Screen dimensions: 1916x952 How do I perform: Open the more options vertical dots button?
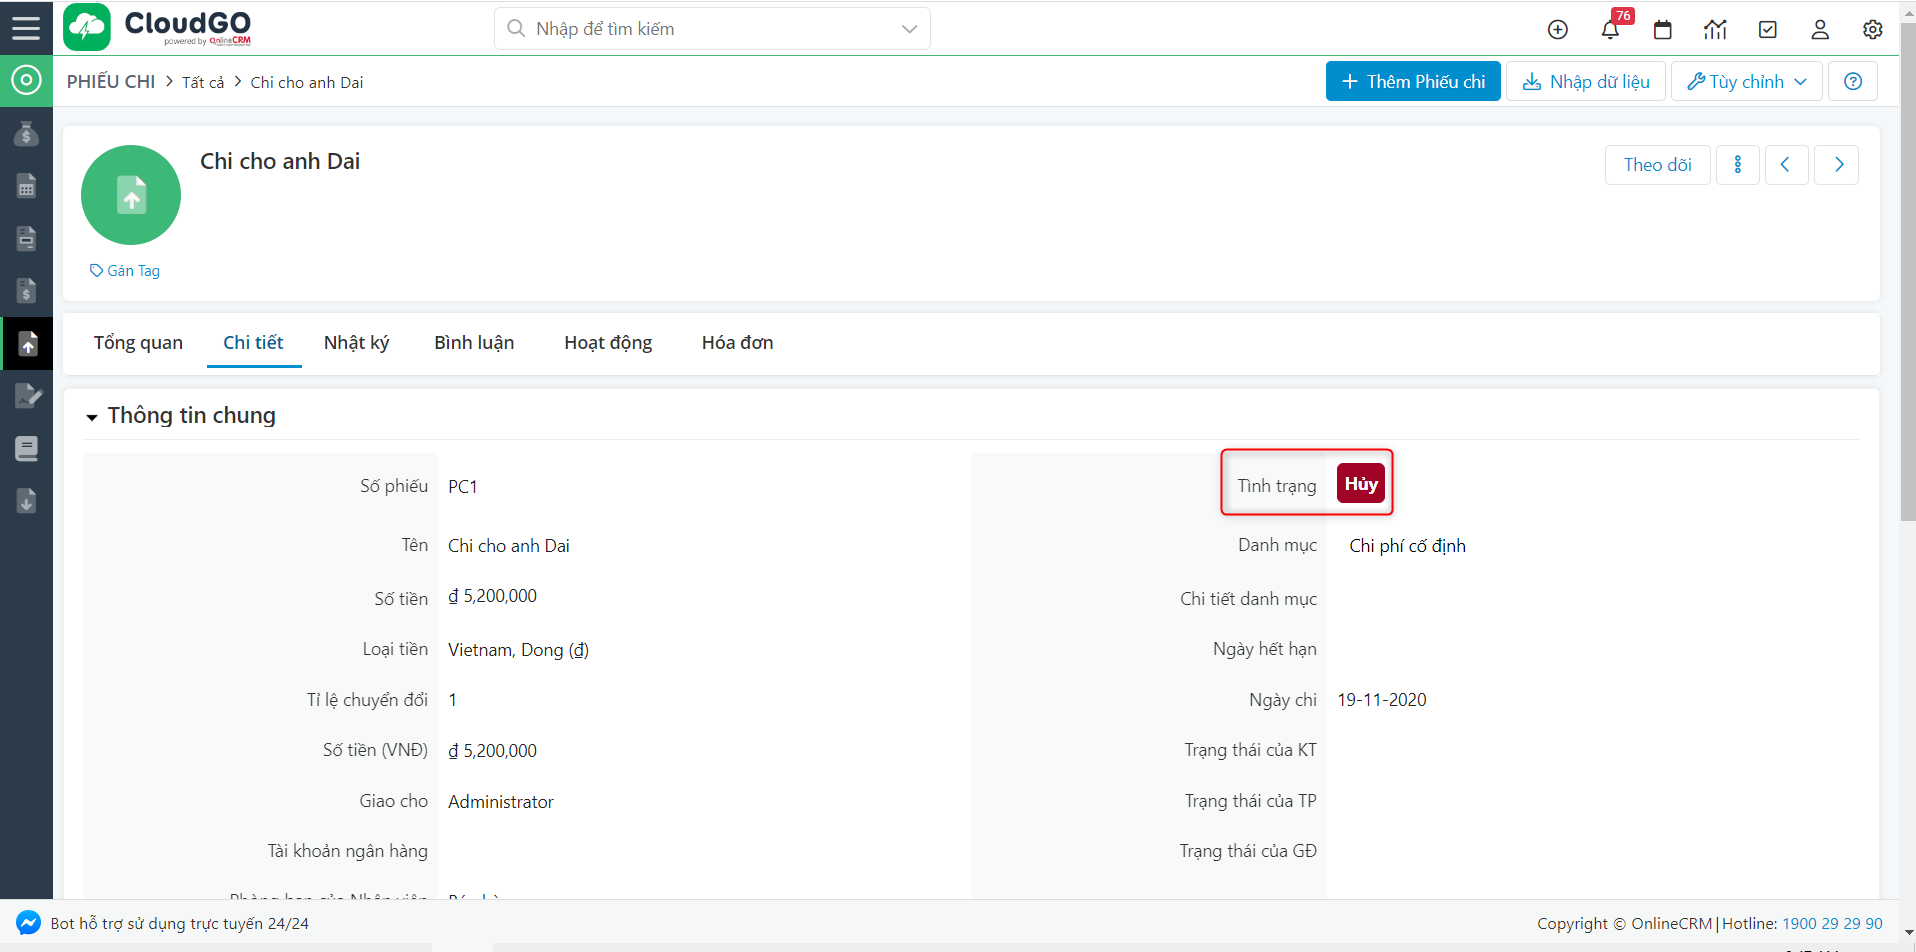(1738, 165)
